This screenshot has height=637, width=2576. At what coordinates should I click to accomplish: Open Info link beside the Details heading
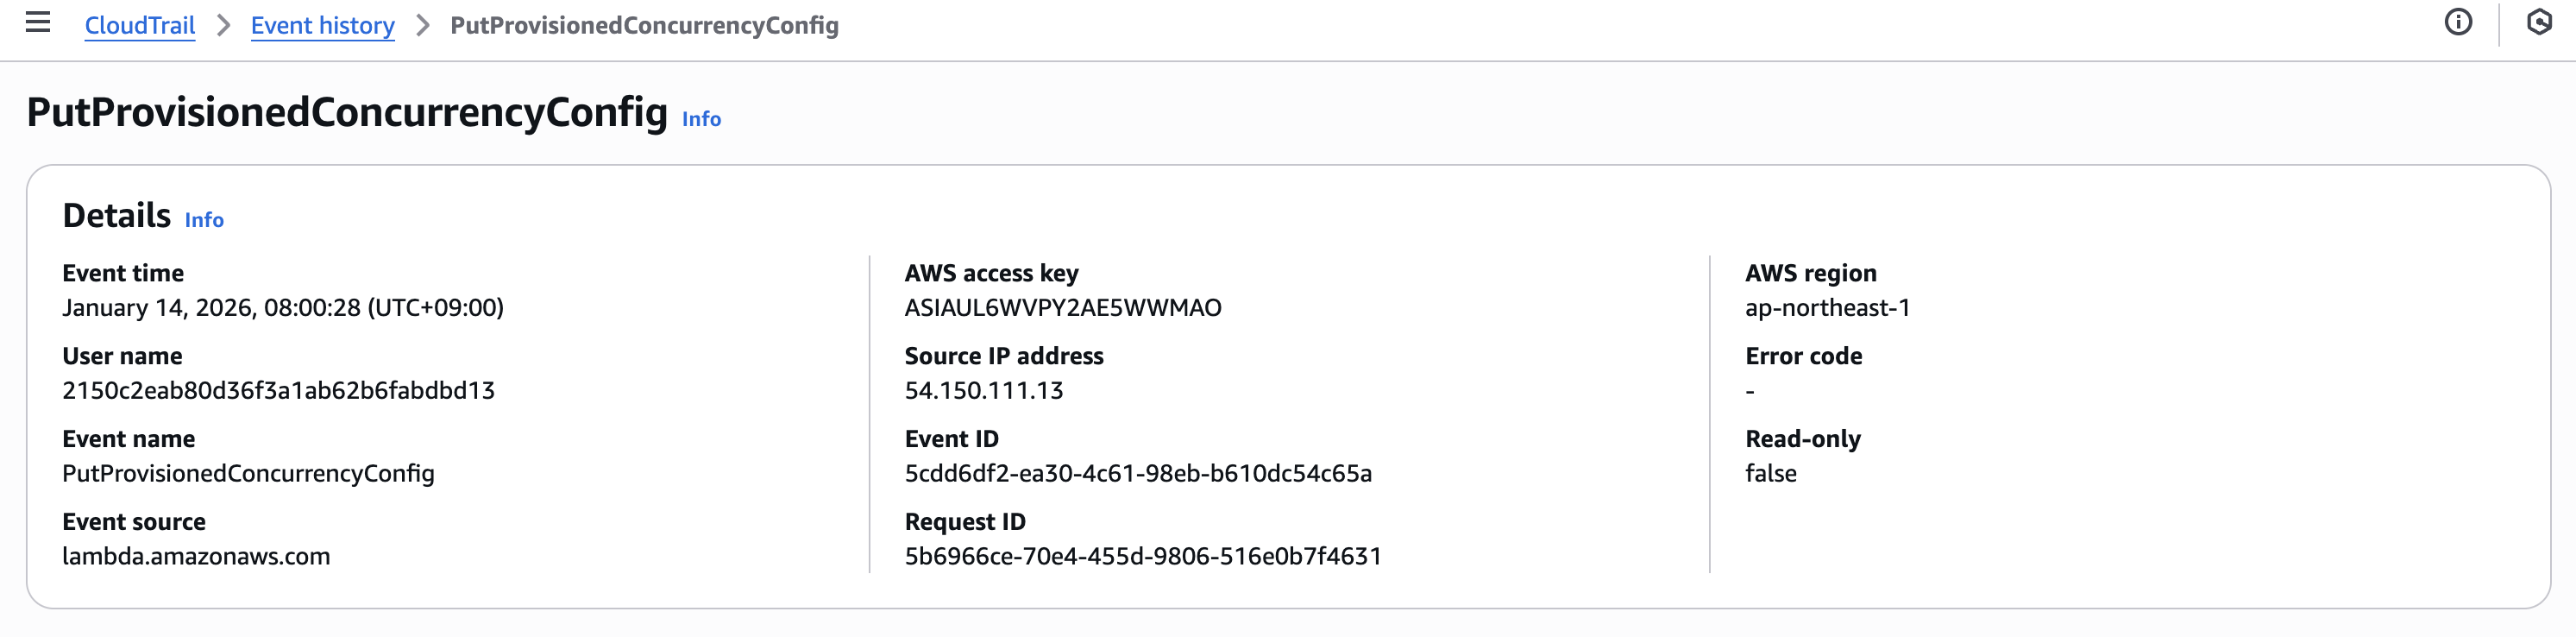coord(204,220)
